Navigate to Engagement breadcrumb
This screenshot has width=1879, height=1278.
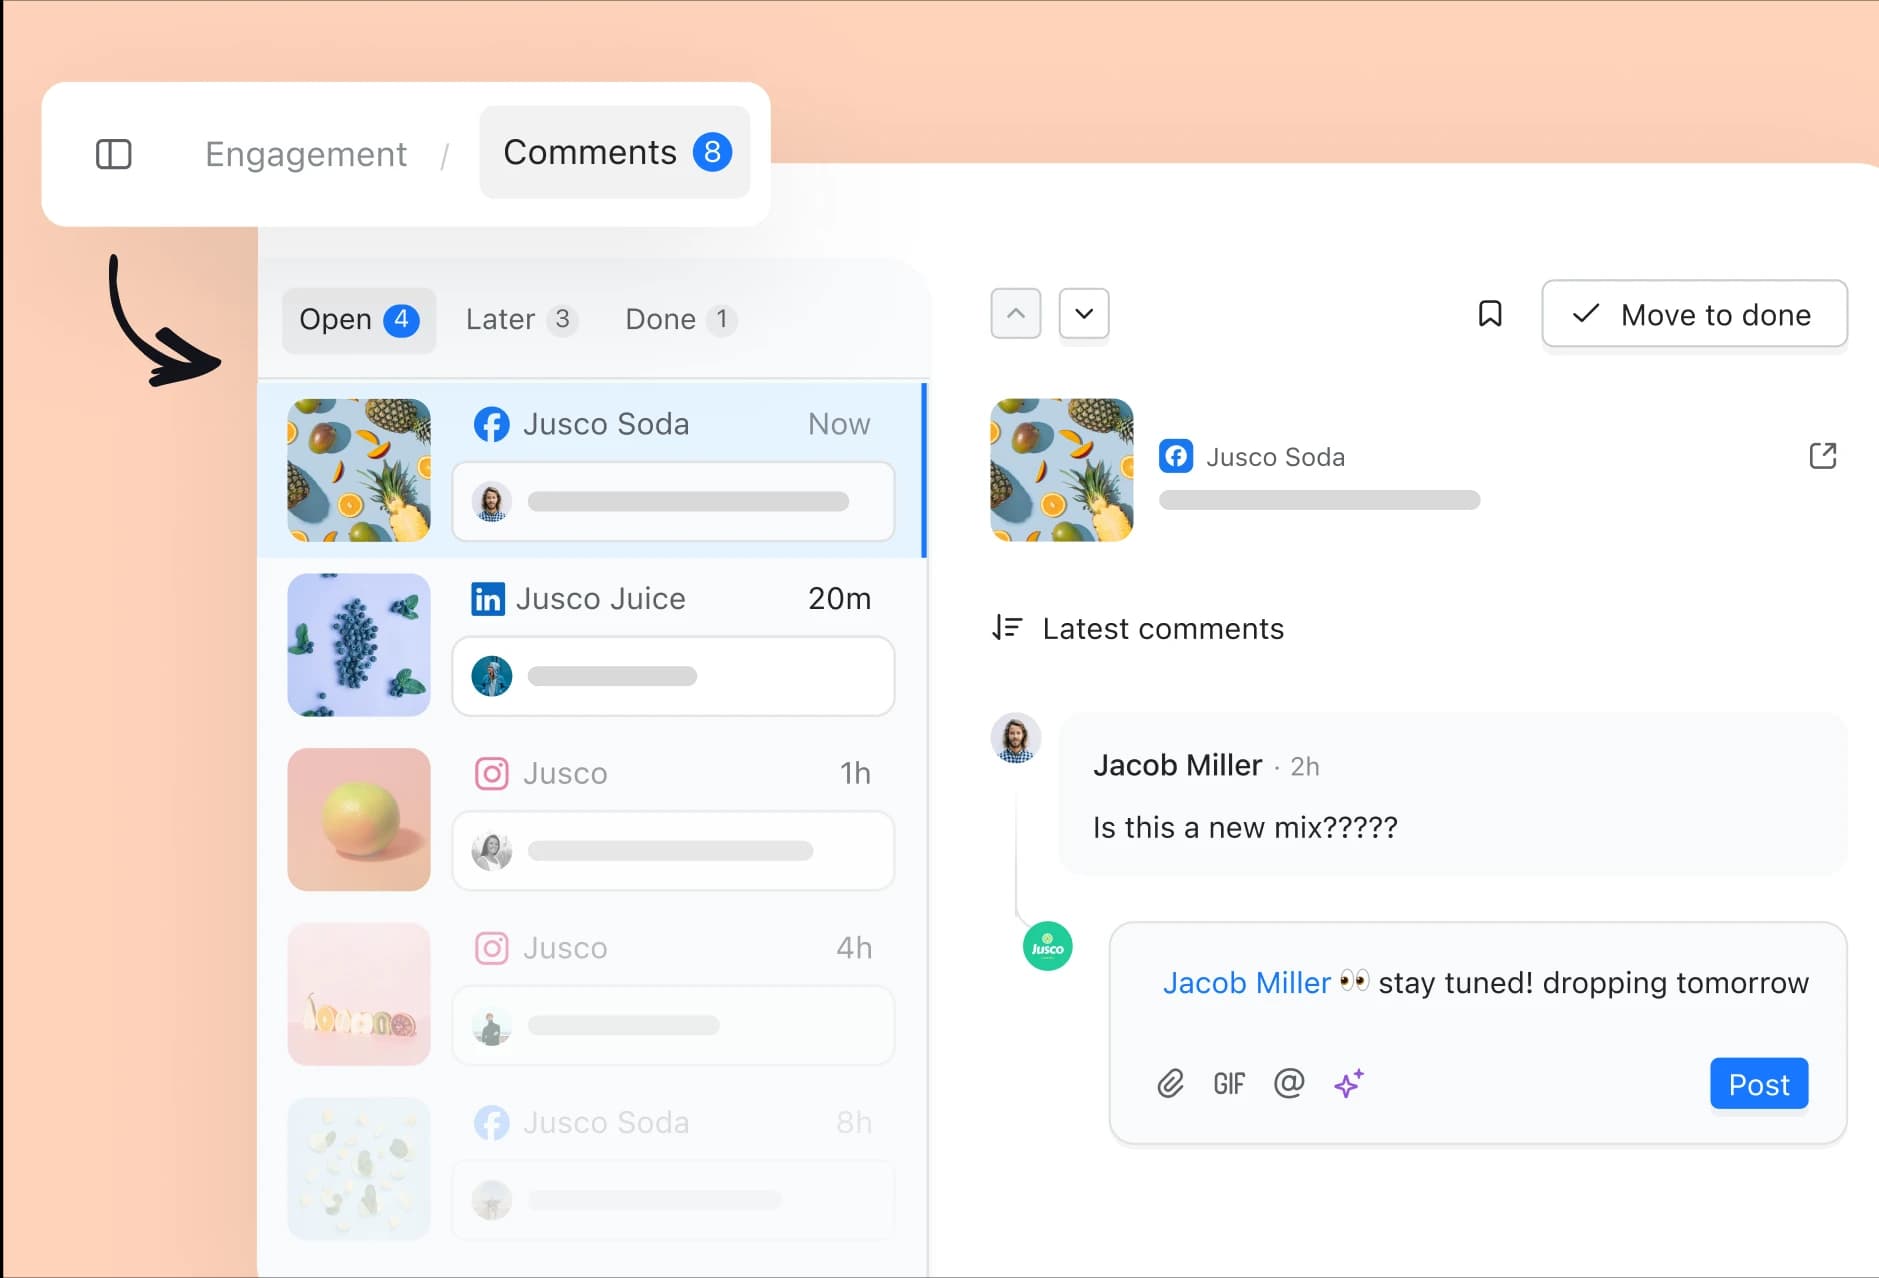306,154
